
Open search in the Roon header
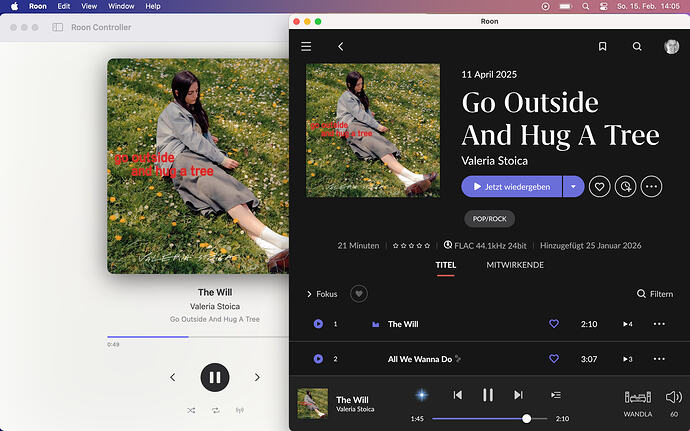click(x=637, y=46)
